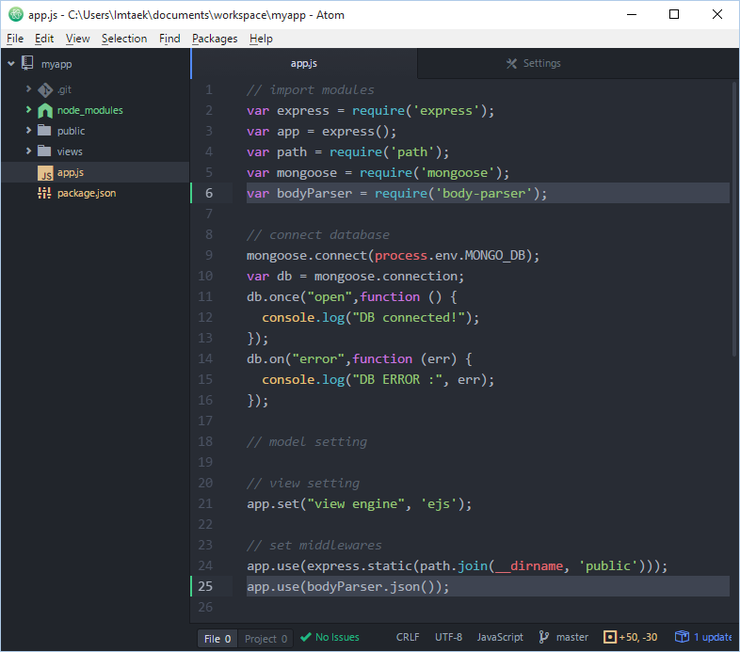Expand the node_modules folder chevron
Screen dimensions: 740x652
tap(28, 109)
